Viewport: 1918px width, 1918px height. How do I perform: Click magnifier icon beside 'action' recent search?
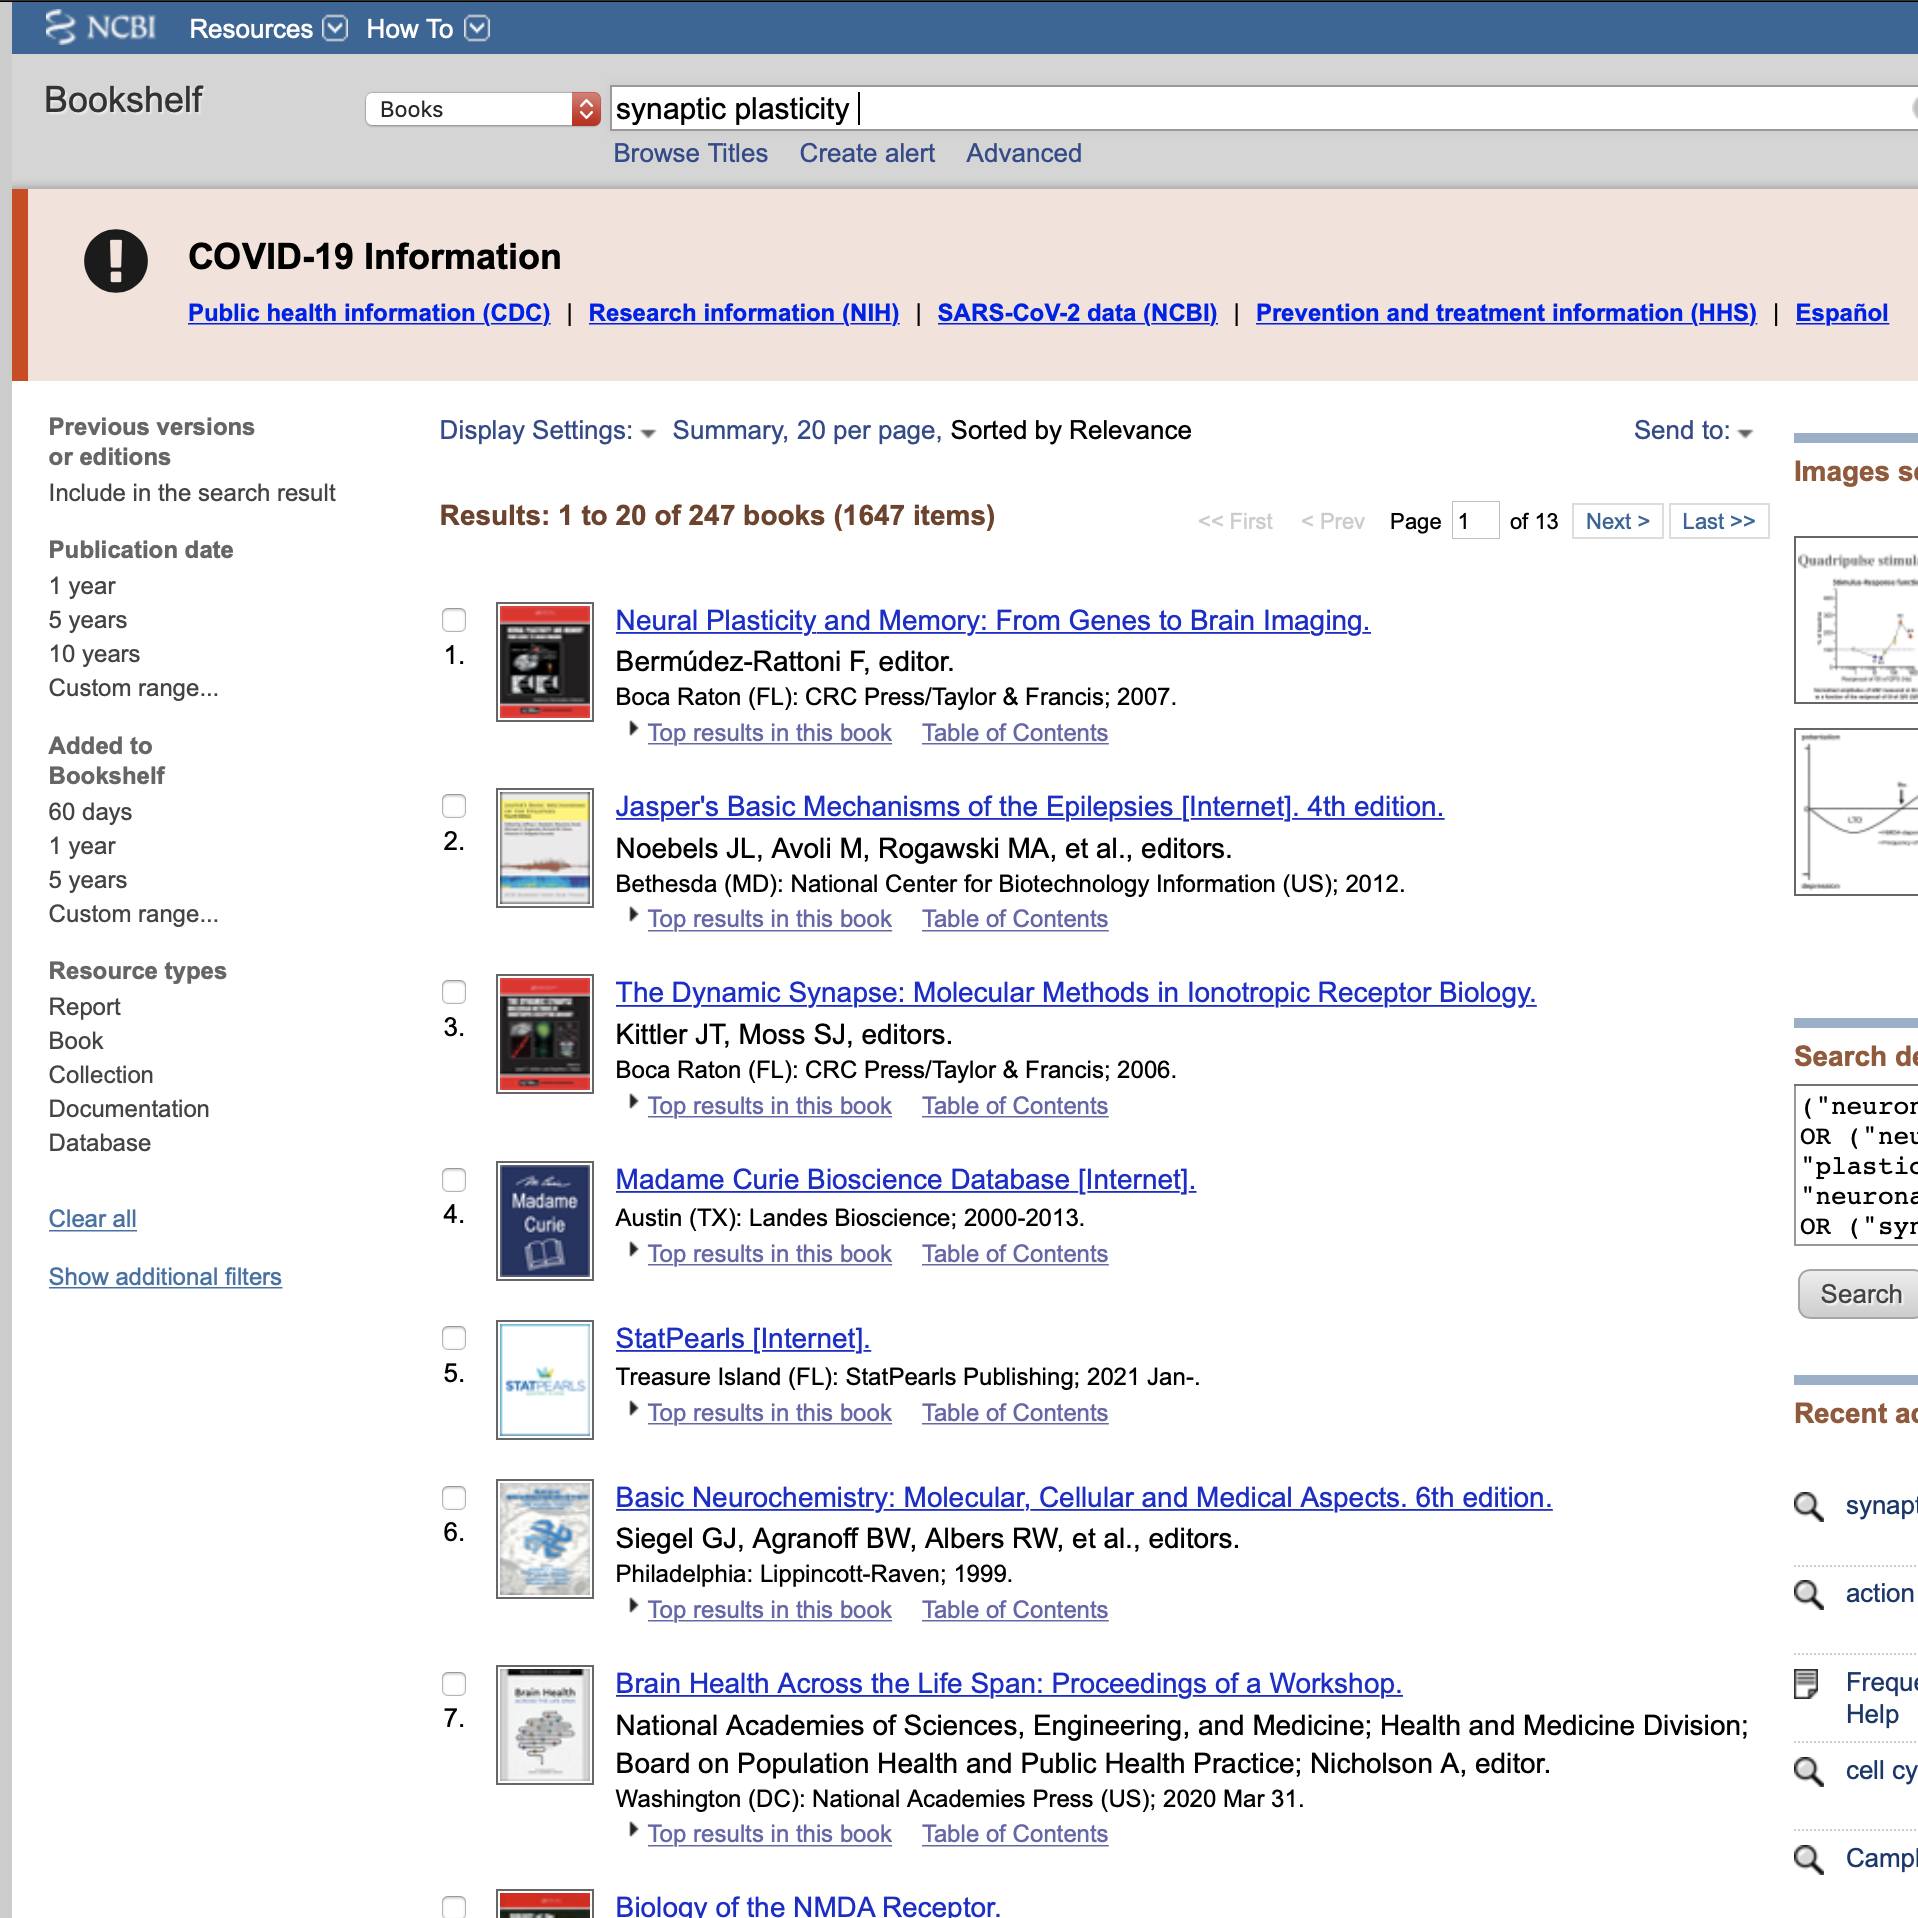tap(1809, 1593)
